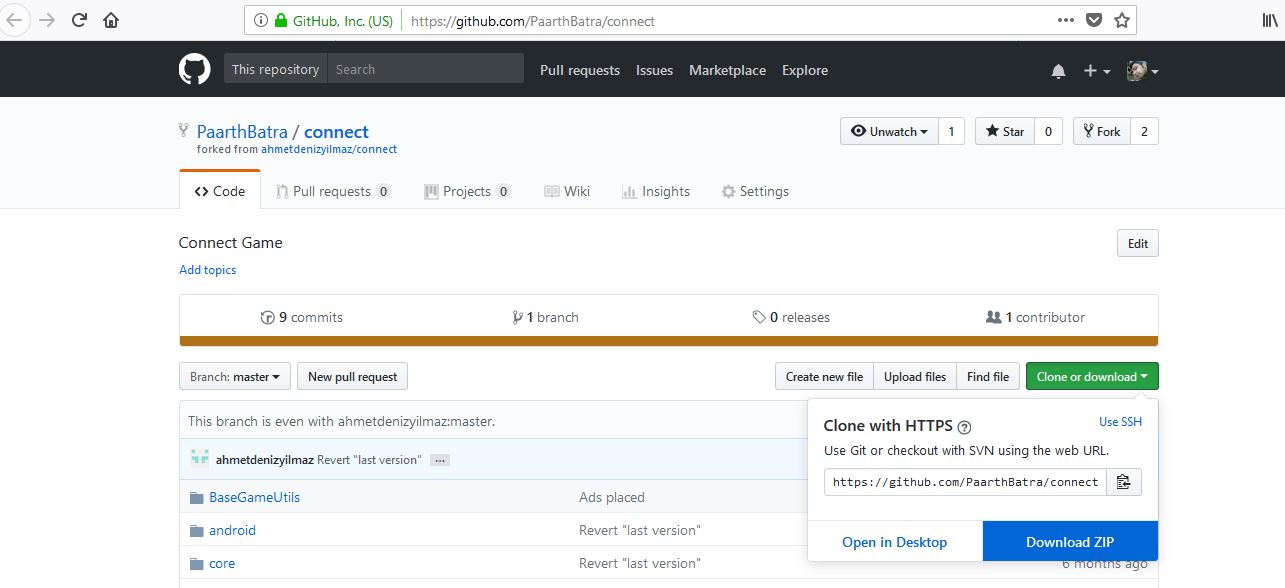This screenshot has height=588, width=1285.
Task: Expand commit message ellipsis button
Action: 441,460
